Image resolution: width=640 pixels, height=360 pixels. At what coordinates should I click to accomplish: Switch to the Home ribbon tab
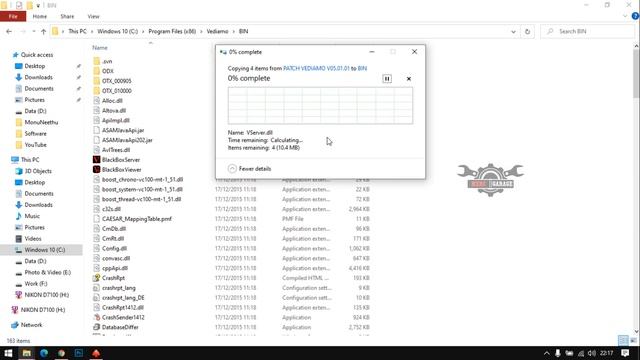[40, 16]
